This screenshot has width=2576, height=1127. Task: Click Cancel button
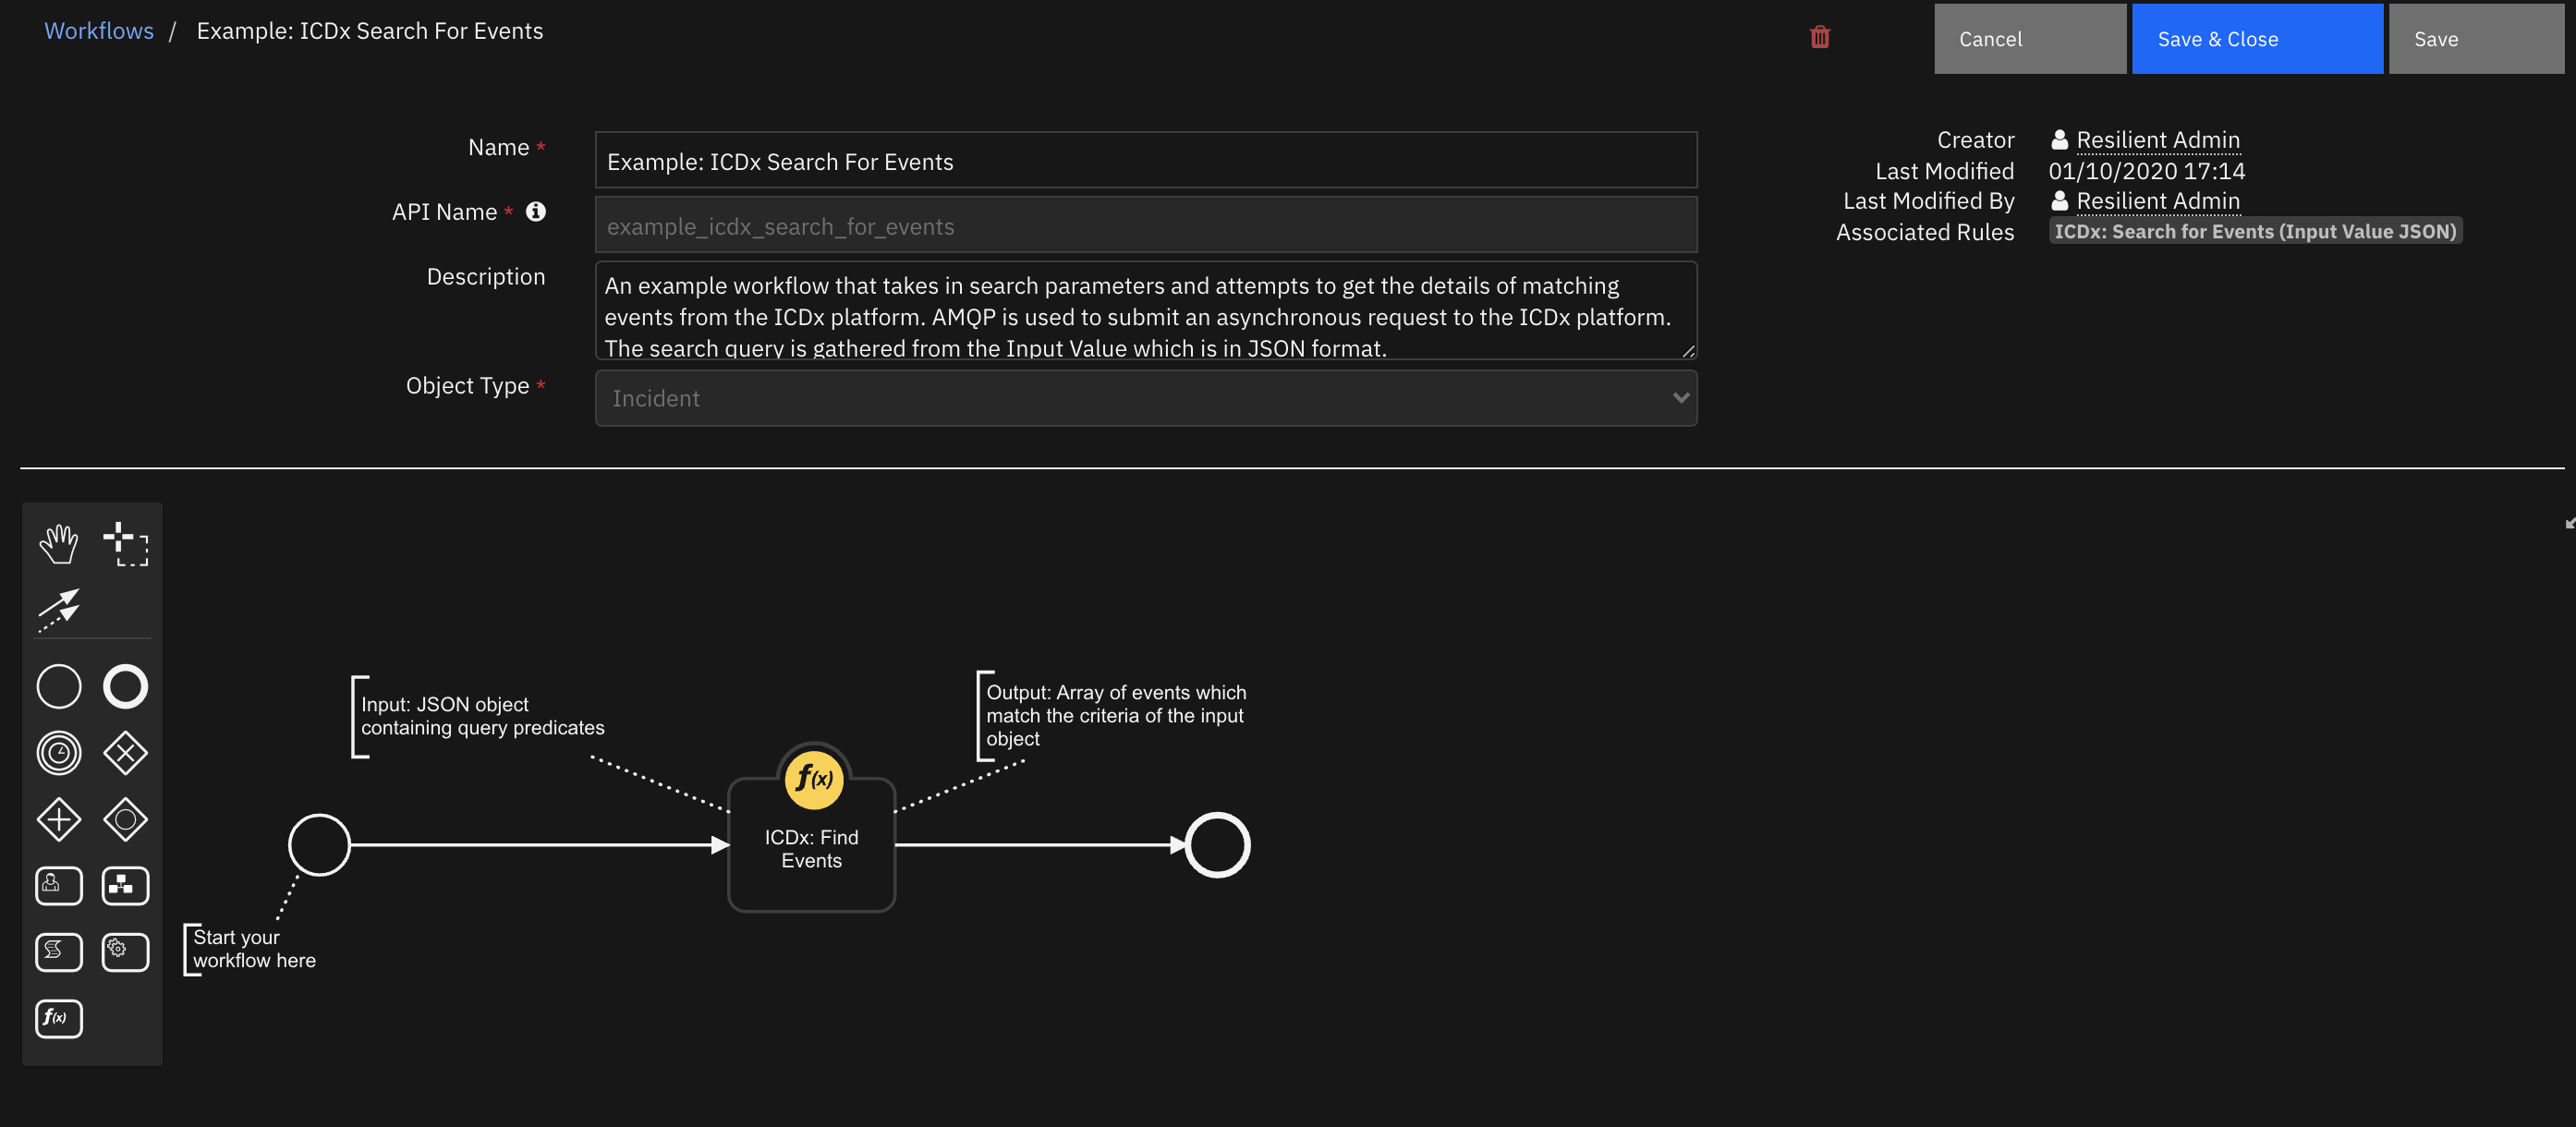tap(2030, 38)
